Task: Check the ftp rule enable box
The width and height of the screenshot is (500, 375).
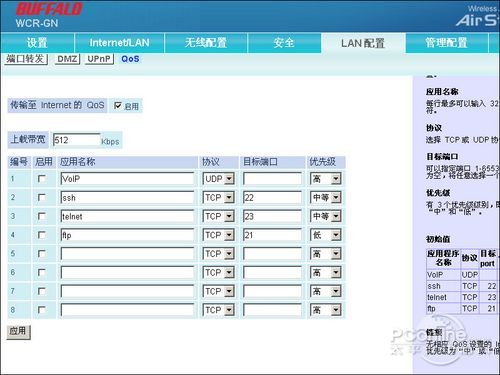Action: click(x=42, y=235)
